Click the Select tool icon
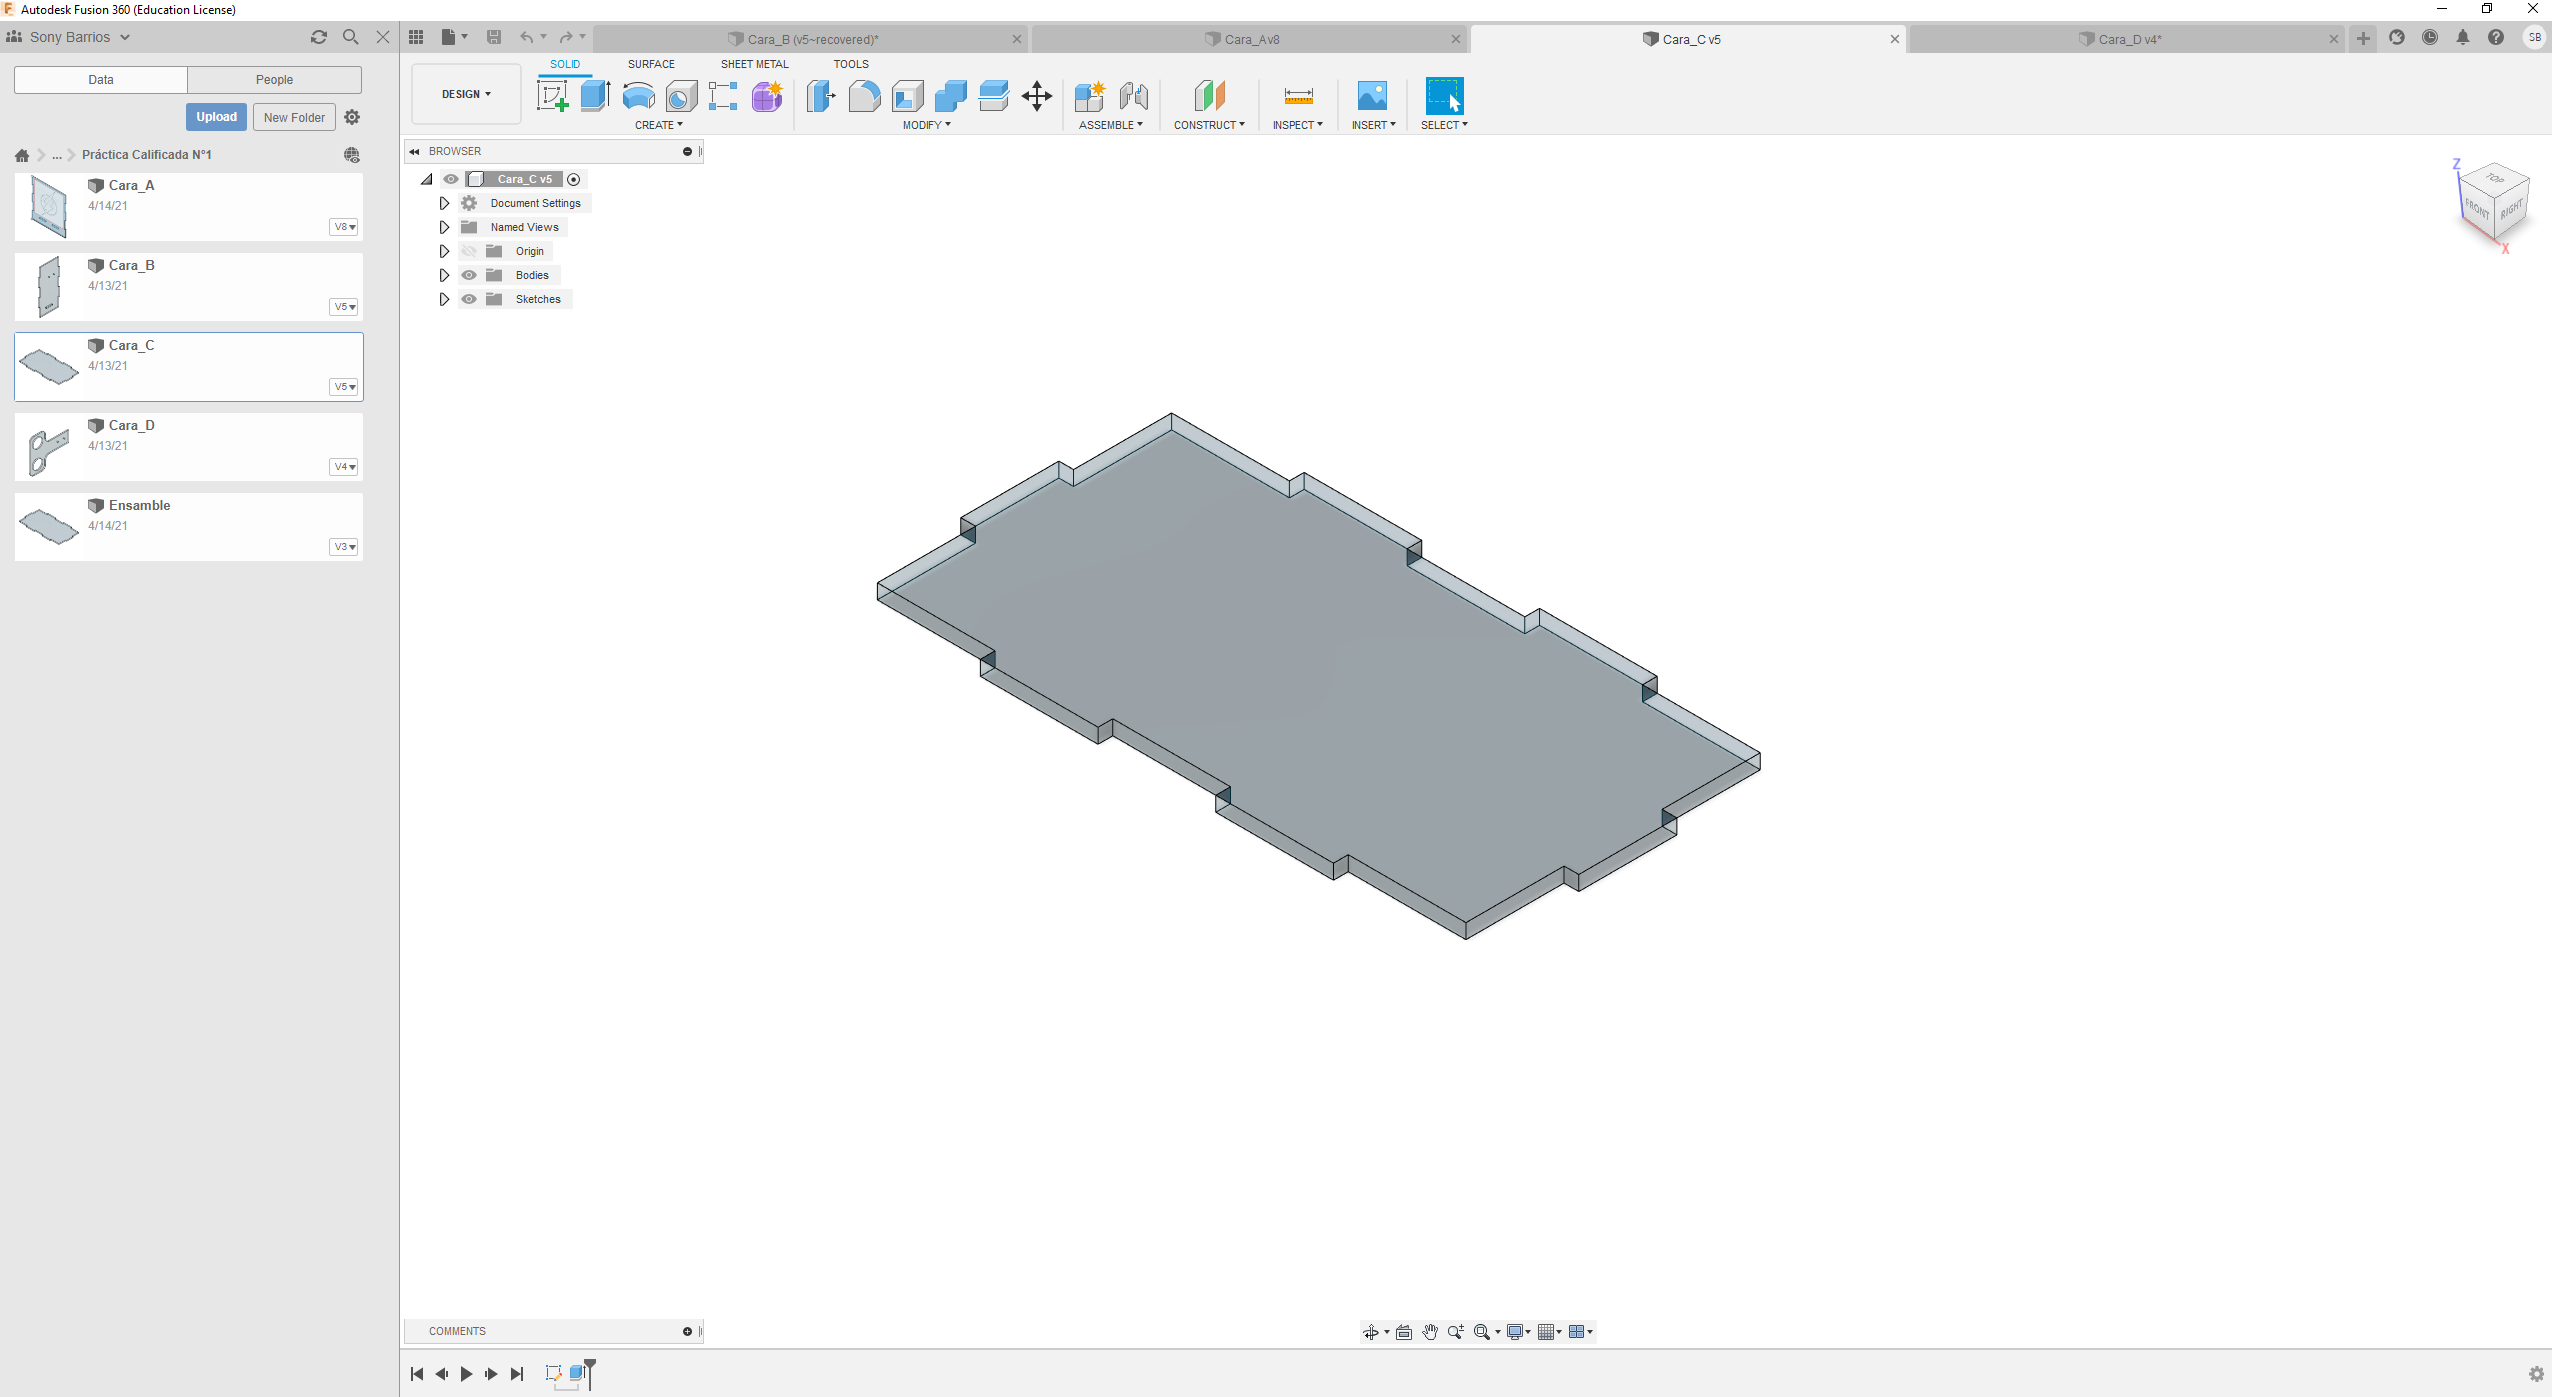This screenshot has height=1397, width=2552. (1444, 96)
